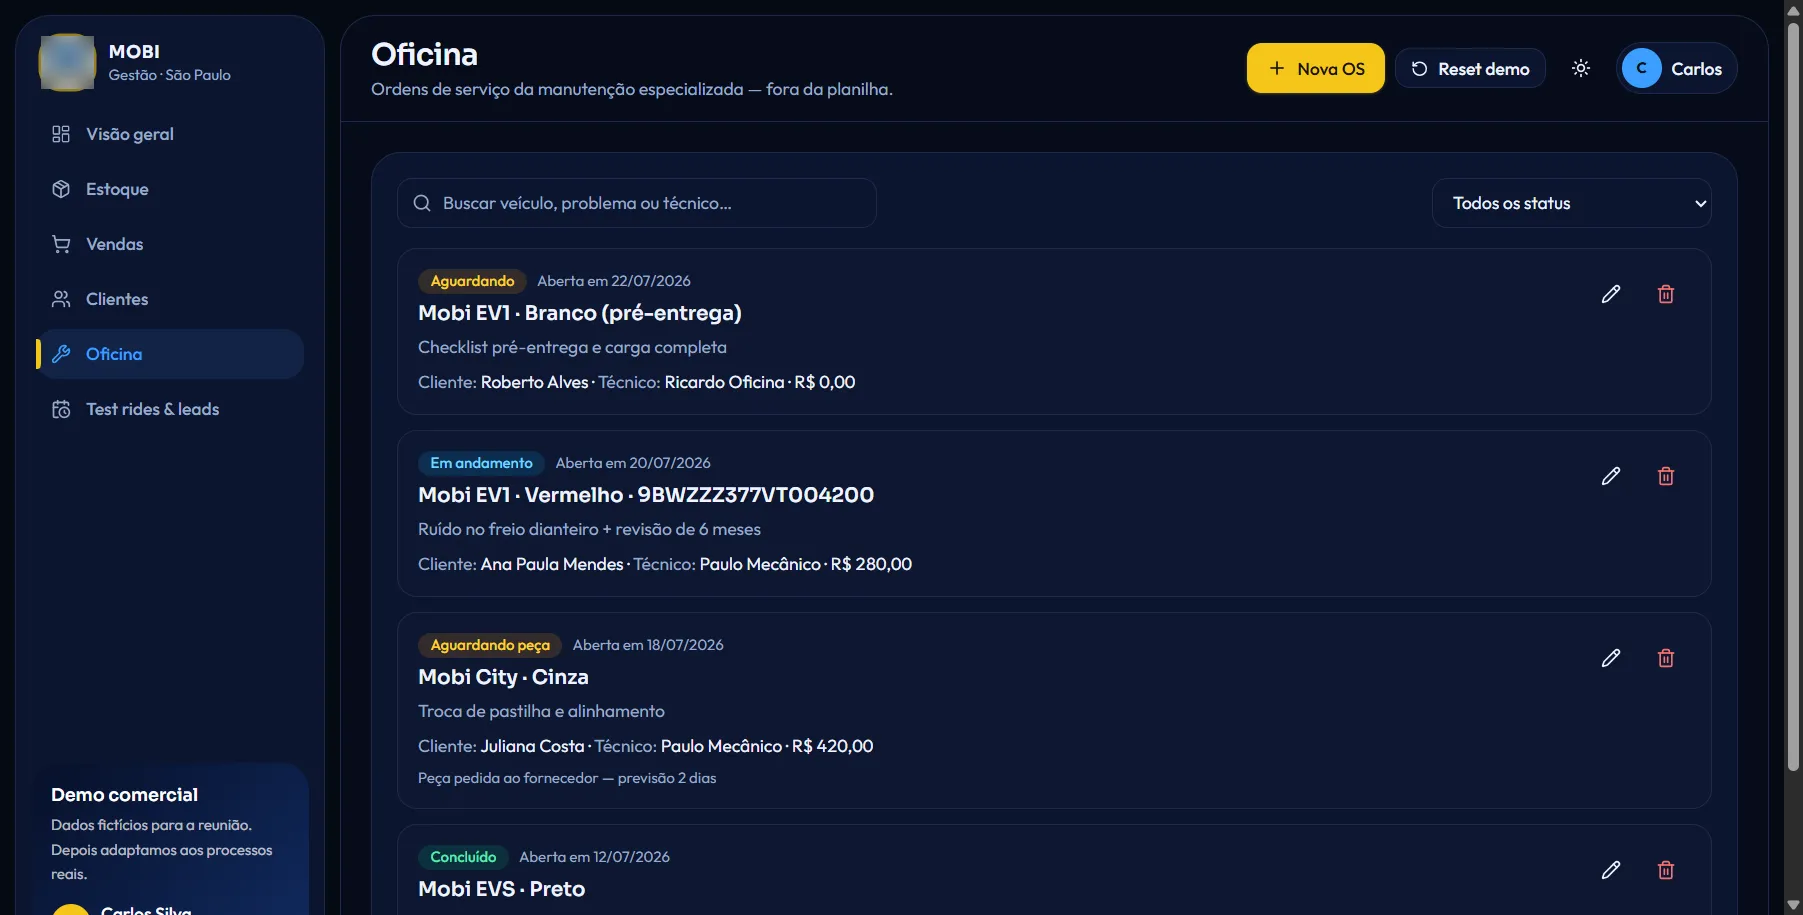This screenshot has height=915, width=1803.
Task: Click the Ana Paula Mendes client line
Action: coord(665,564)
